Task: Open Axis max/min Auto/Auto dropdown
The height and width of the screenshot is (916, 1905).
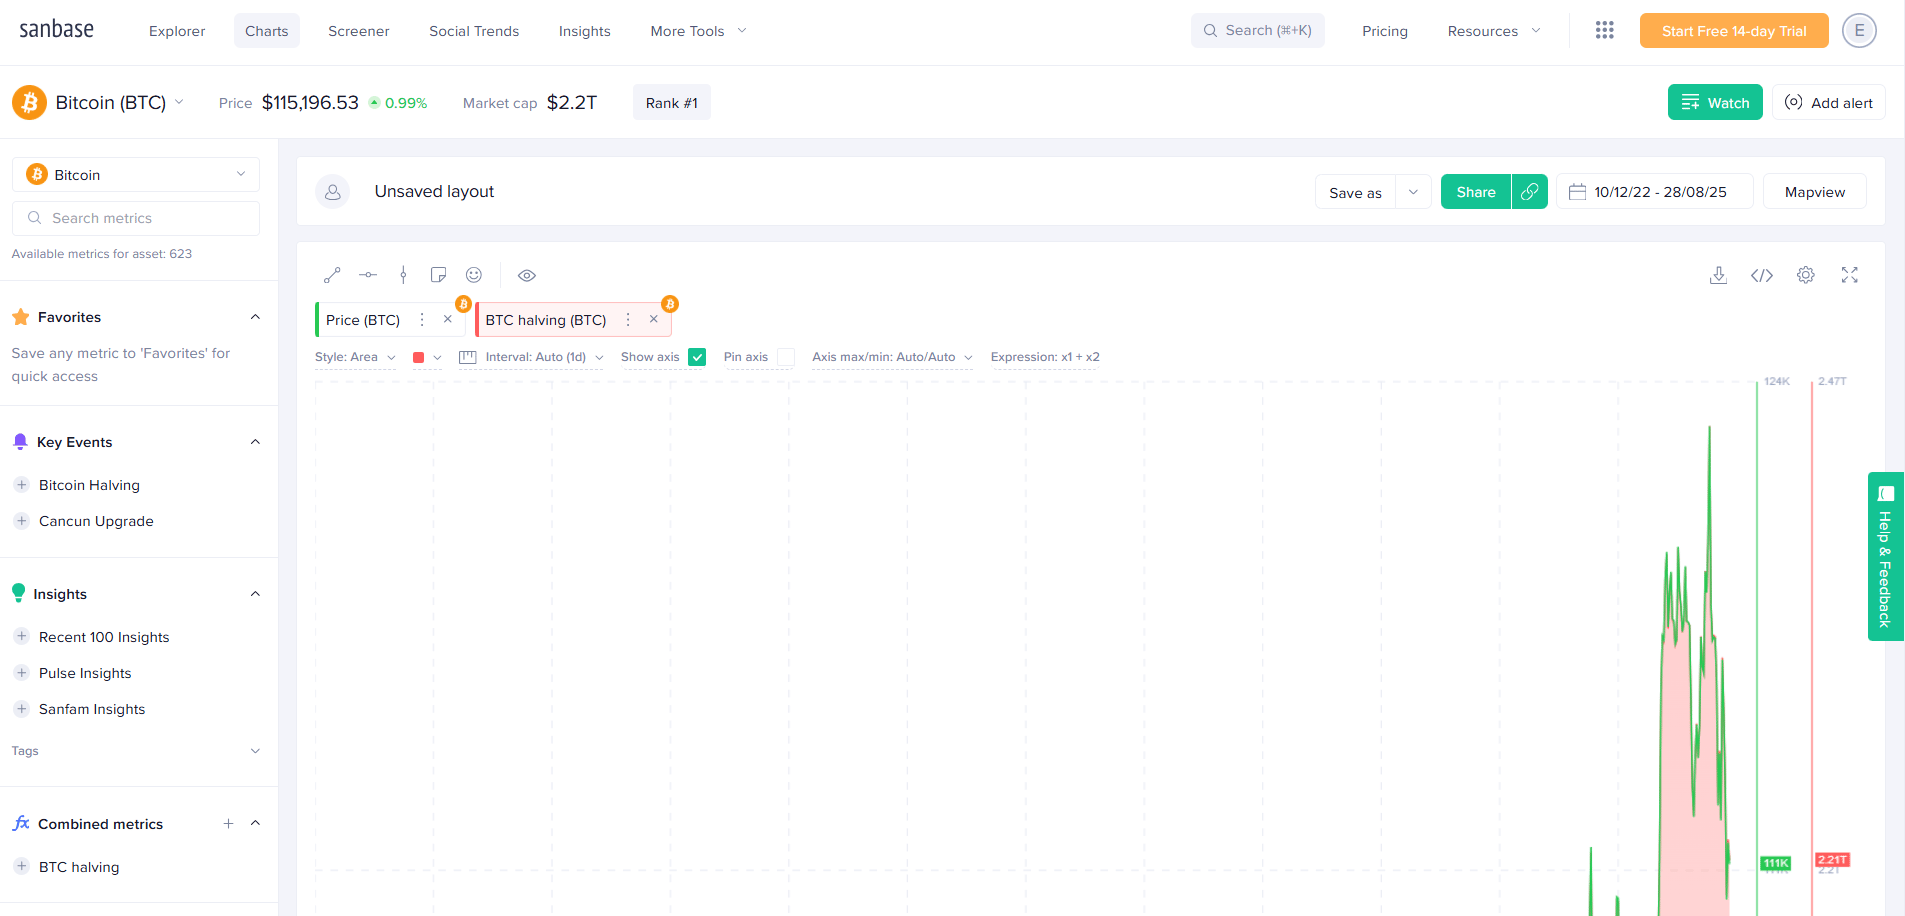Action: (x=892, y=357)
